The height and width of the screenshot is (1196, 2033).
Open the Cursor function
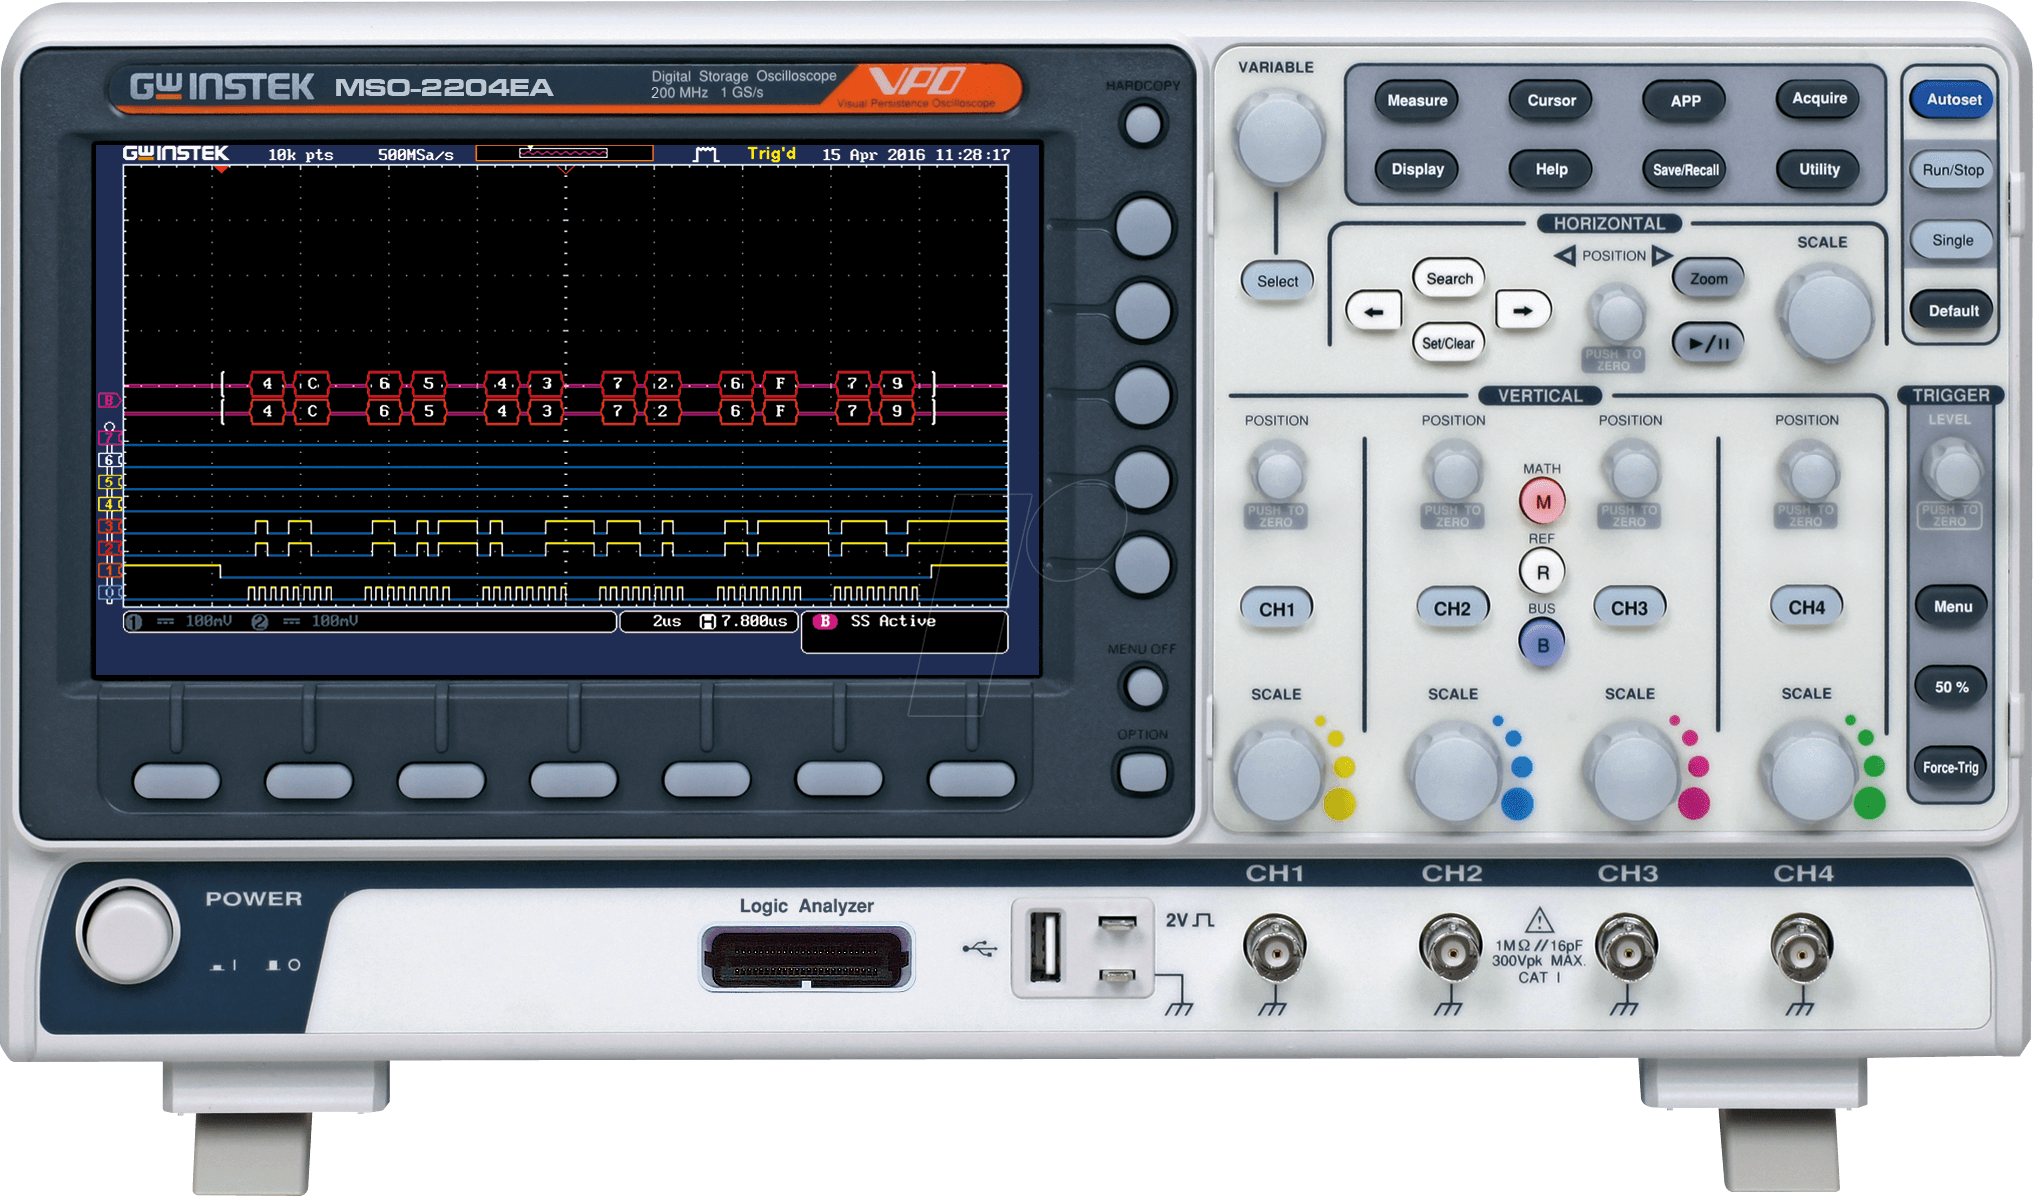(1551, 100)
